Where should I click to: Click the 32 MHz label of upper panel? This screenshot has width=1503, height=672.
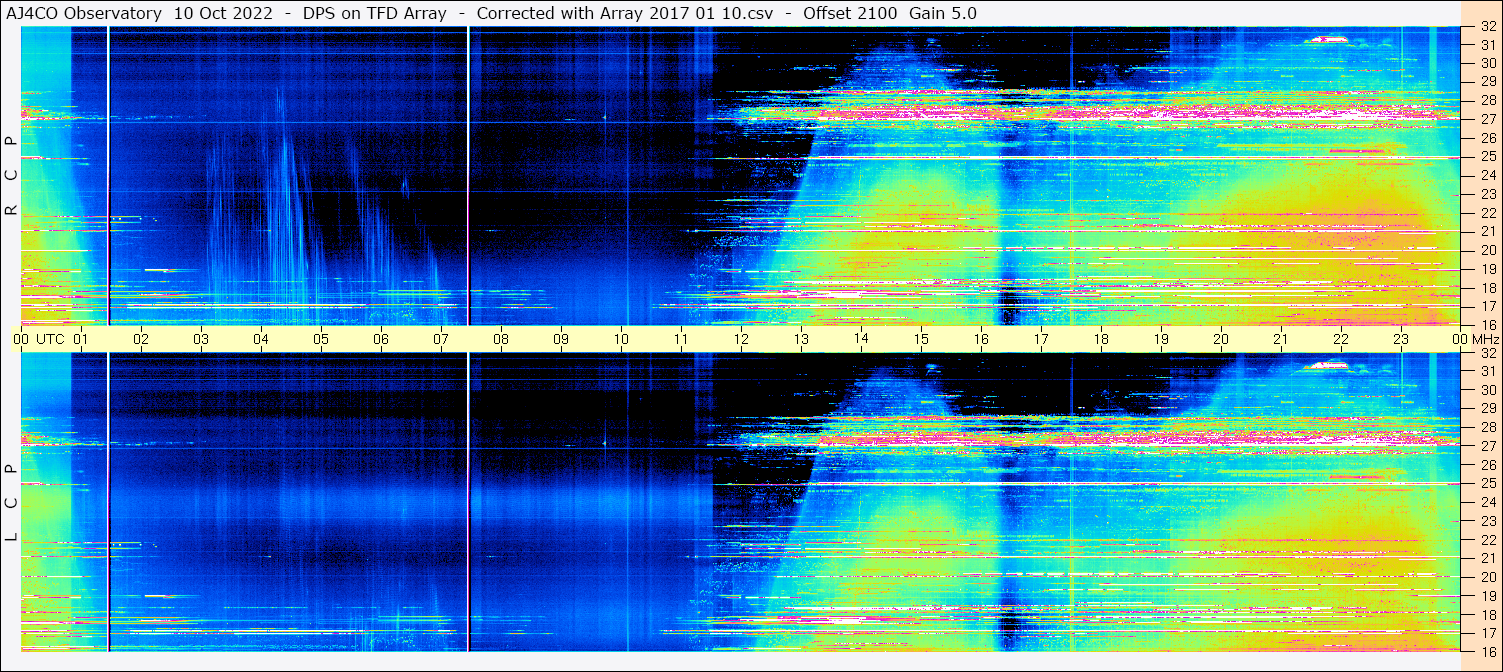click(x=1487, y=28)
